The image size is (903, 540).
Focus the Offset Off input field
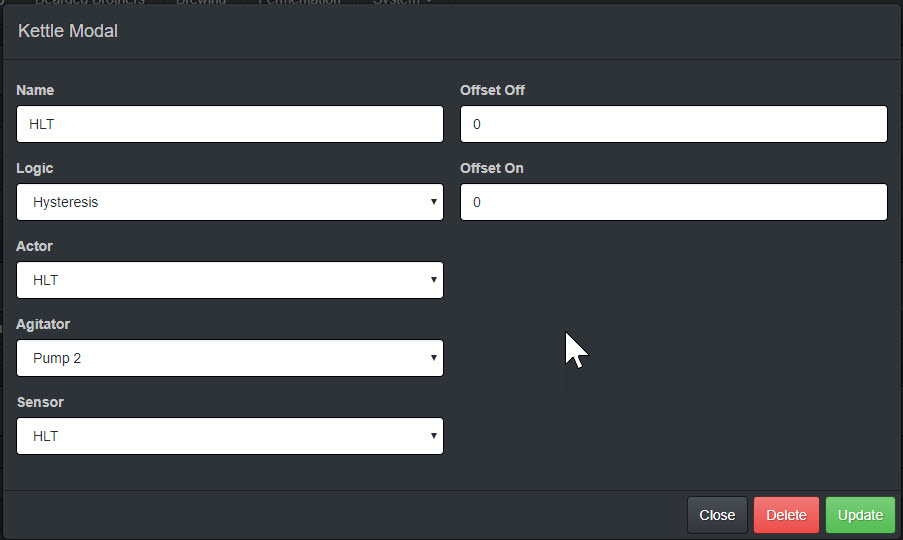pyautogui.click(x=674, y=124)
